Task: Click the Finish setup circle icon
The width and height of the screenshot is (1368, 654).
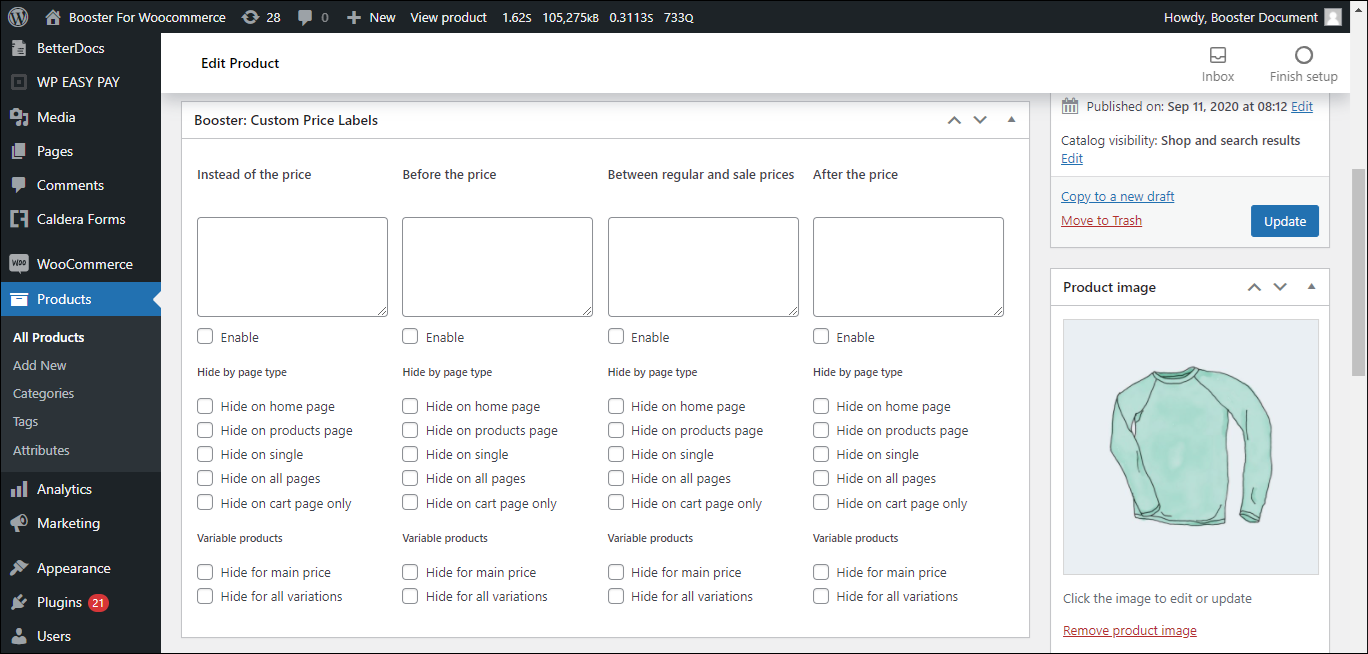Action: pos(1303,55)
